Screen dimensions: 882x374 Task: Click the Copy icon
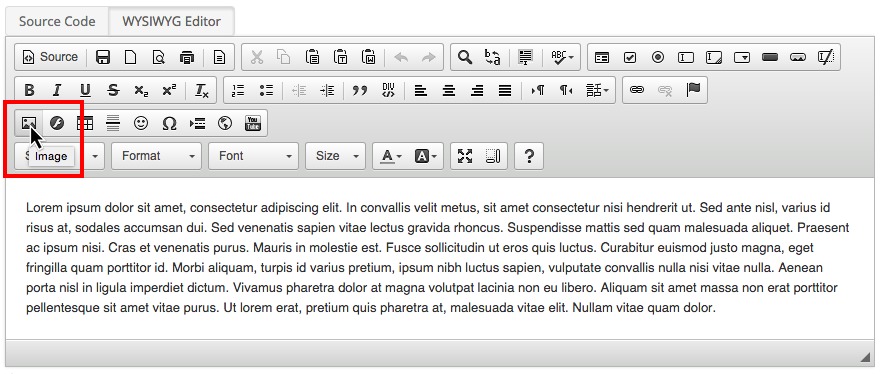point(284,57)
